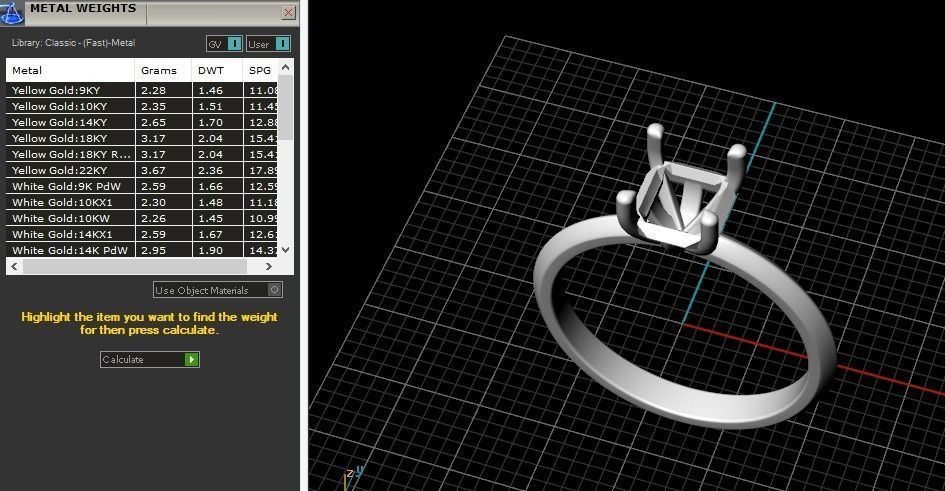945x491 pixels.
Task: Select the White Gold:14K PdW row
Action: (142, 250)
